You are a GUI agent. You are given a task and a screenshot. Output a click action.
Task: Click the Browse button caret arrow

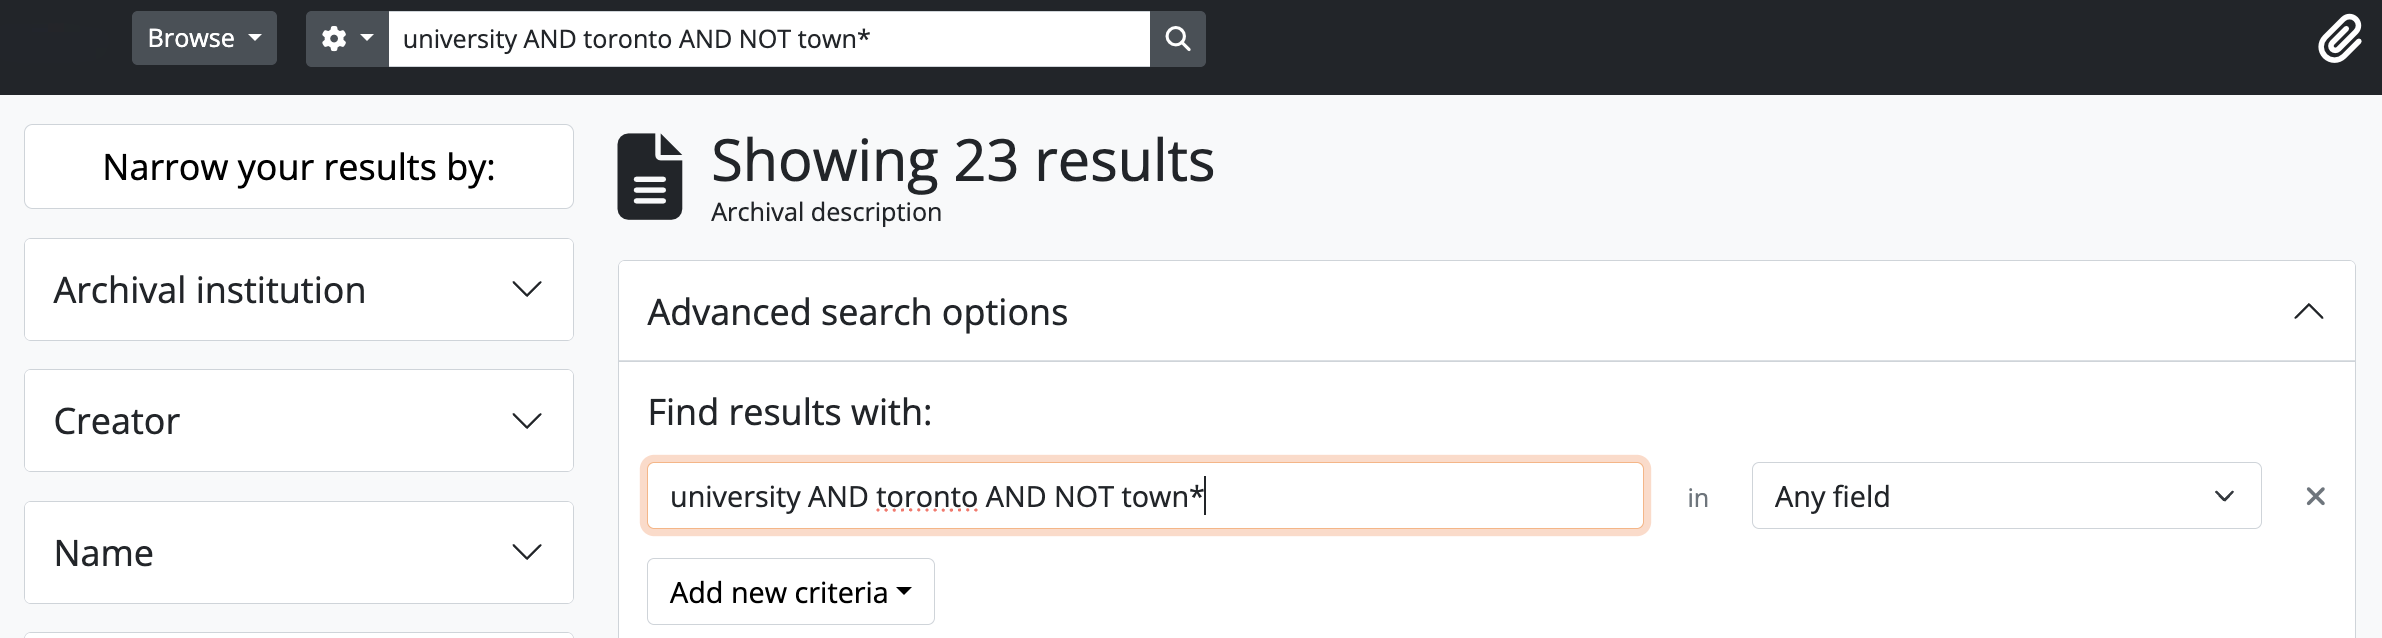pyautogui.click(x=255, y=39)
